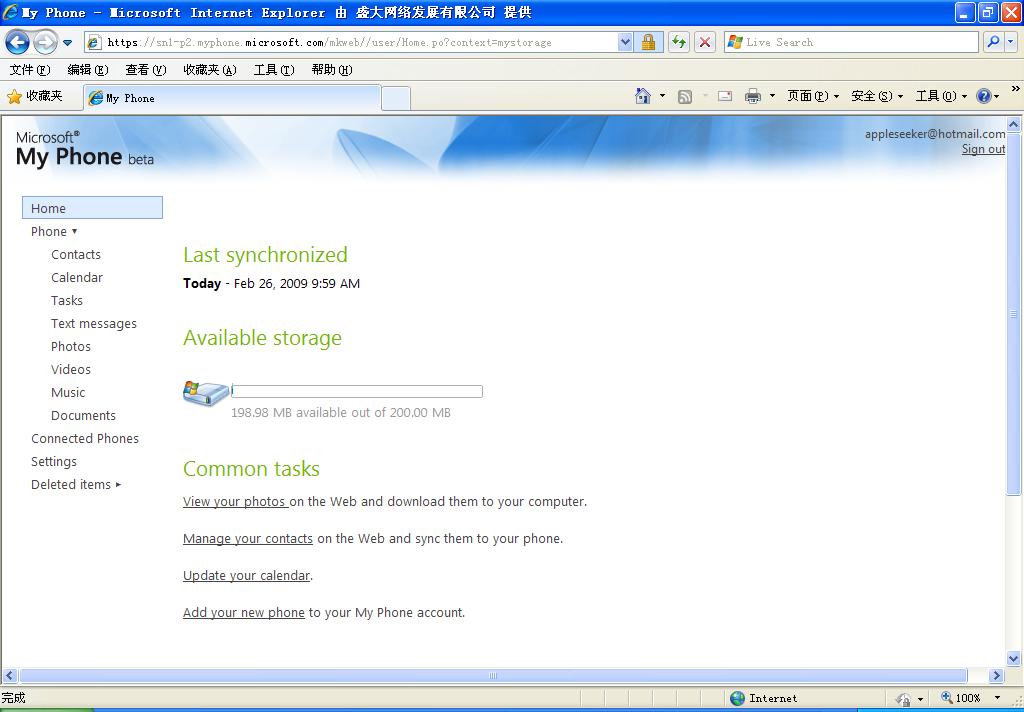Select Home in the sidebar
The width and height of the screenshot is (1024, 712).
[92, 208]
